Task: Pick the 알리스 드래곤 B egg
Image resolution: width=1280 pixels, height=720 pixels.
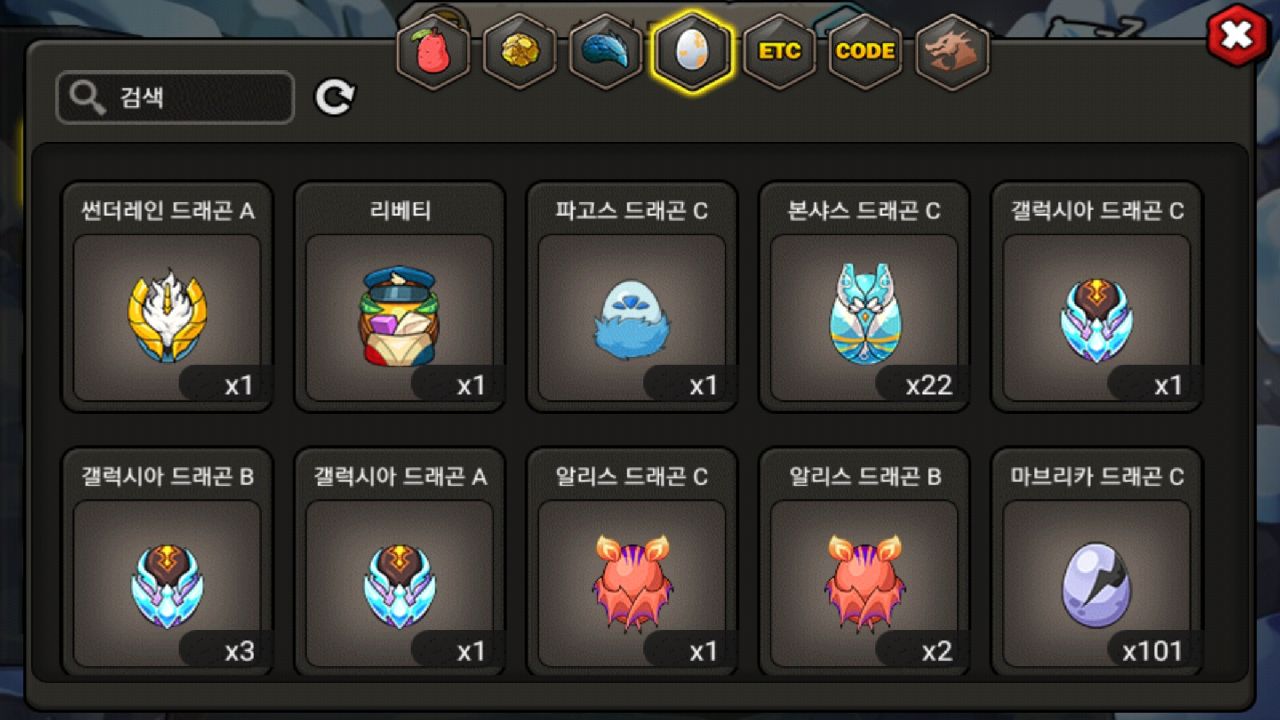Action: (864, 562)
